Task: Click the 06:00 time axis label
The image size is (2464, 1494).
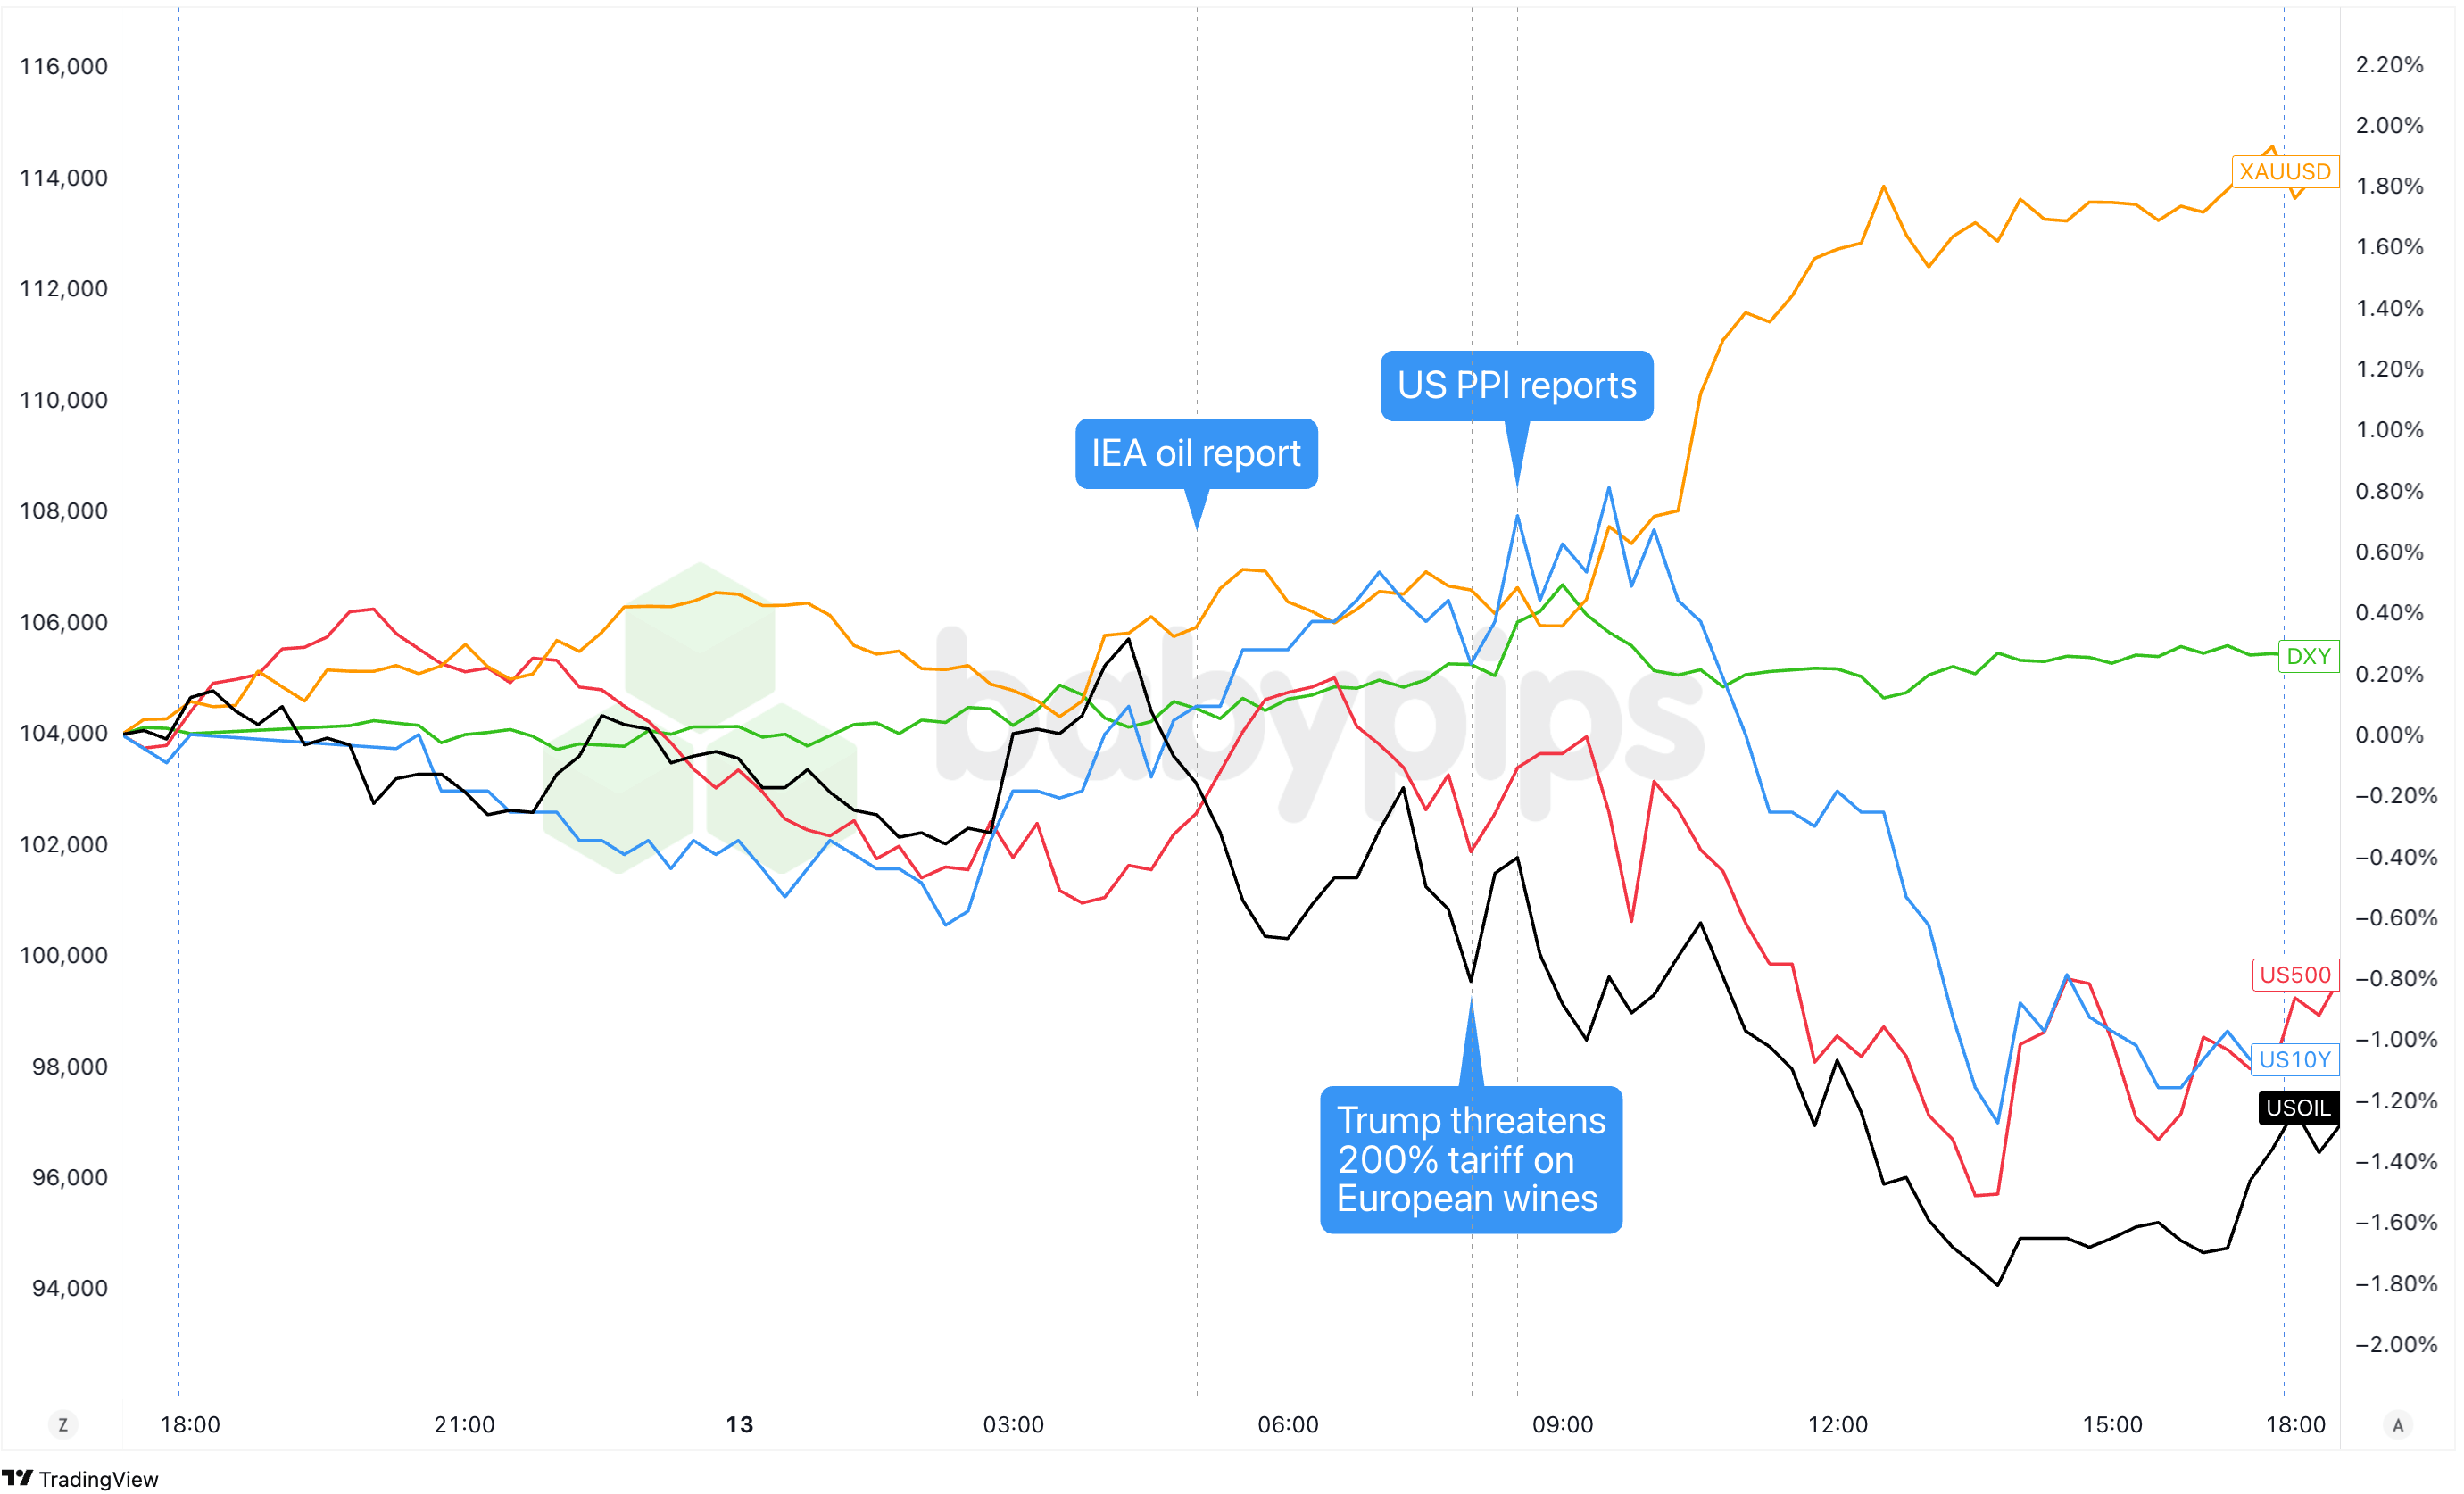Action: [x=1288, y=1425]
